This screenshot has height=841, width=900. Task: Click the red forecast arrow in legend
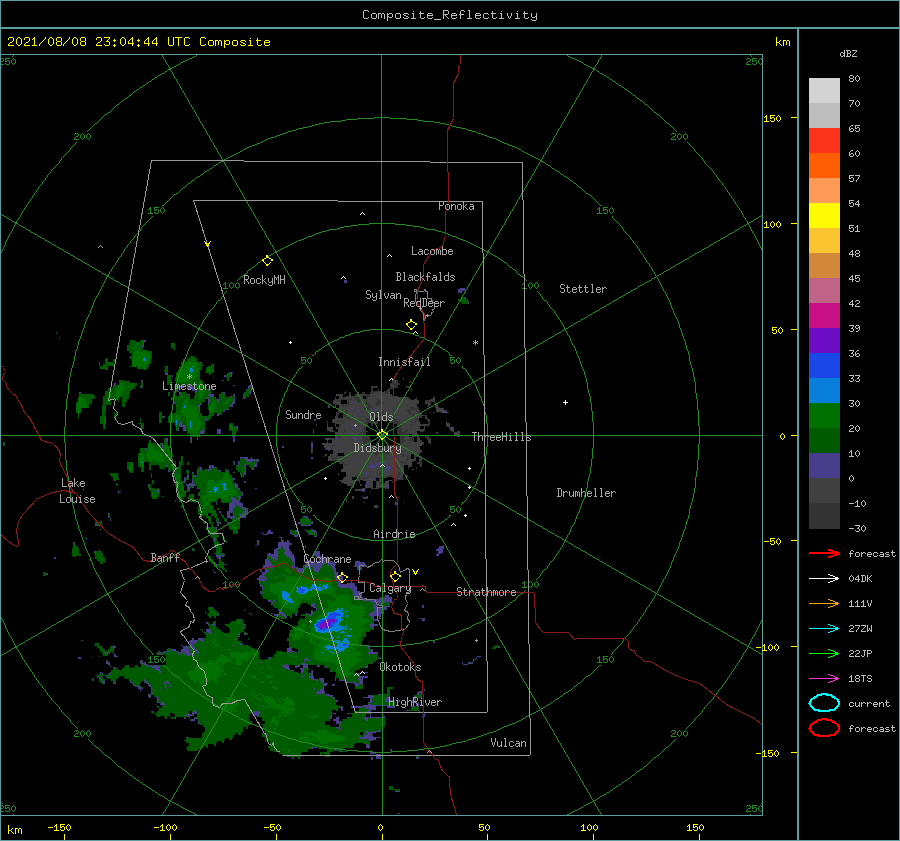(824, 553)
